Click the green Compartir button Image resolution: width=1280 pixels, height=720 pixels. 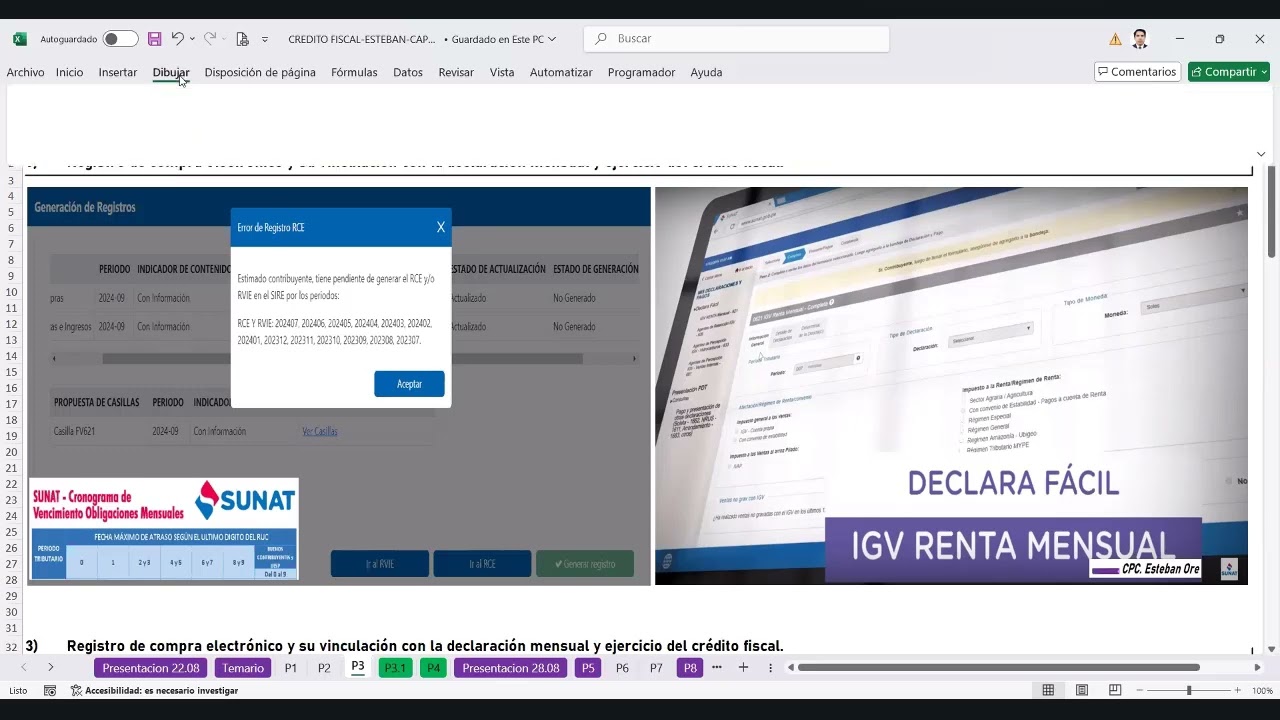tap(1228, 72)
